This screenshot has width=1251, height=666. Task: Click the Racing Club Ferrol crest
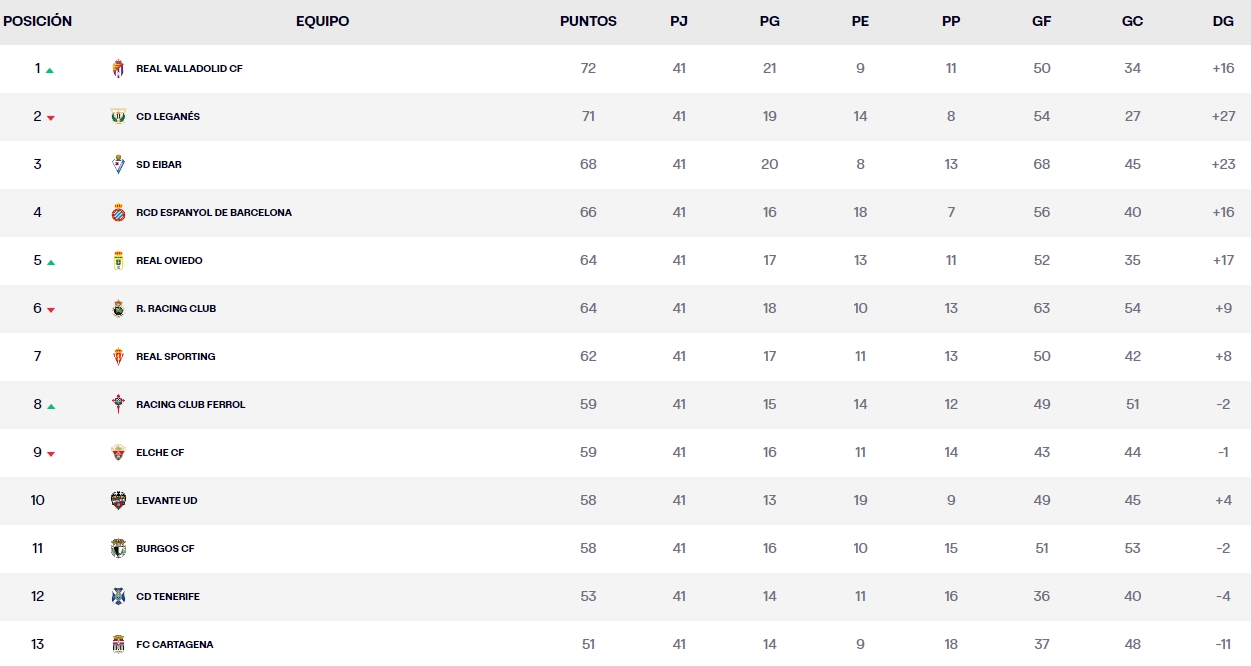tap(120, 404)
